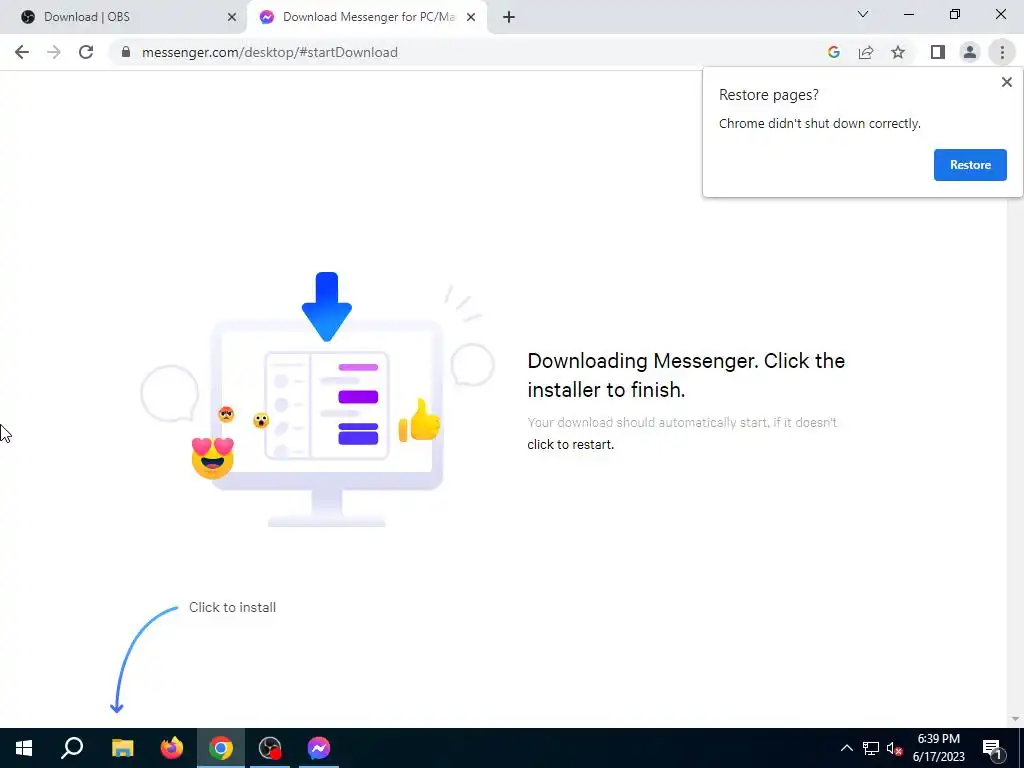Launch Firefox from the taskbar

tap(172, 748)
